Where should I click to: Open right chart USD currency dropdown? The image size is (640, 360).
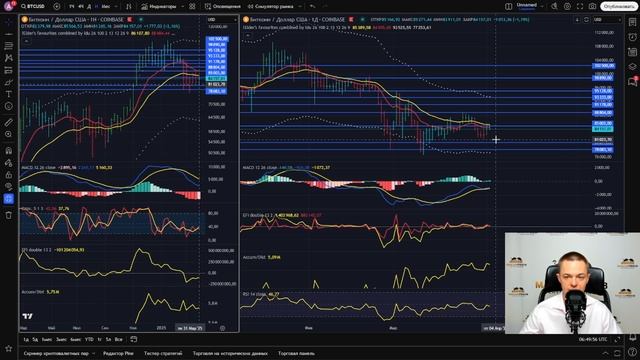pyautogui.click(x=608, y=20)
